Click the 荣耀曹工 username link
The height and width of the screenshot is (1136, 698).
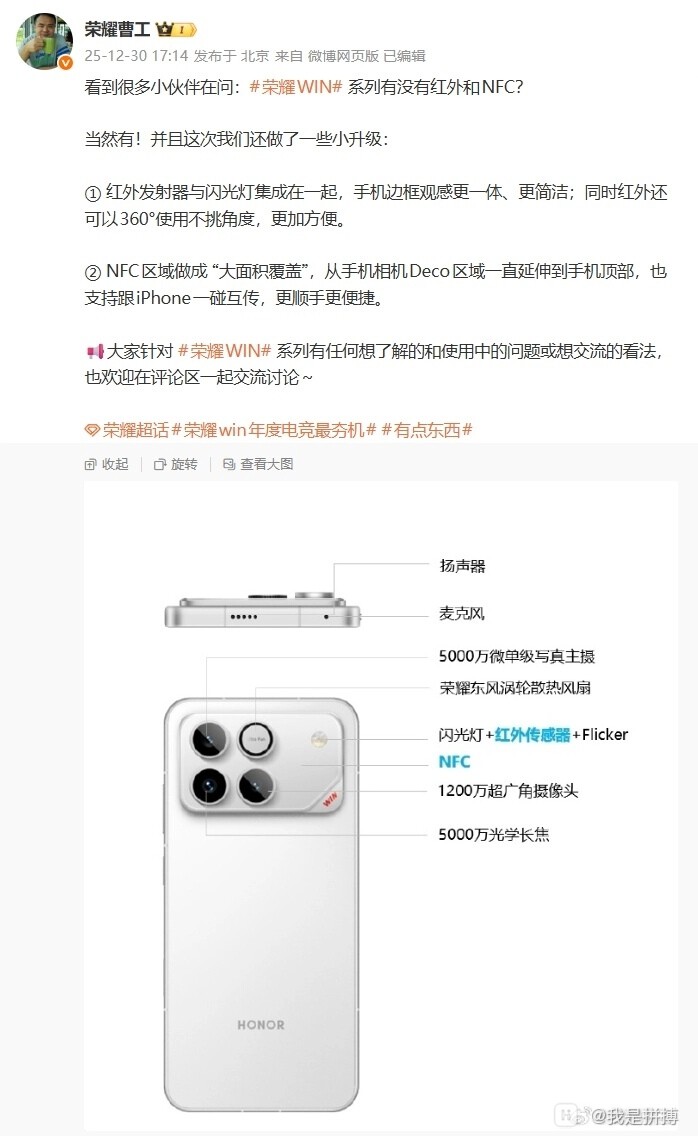pyautogui.click(x=117, y=29)
